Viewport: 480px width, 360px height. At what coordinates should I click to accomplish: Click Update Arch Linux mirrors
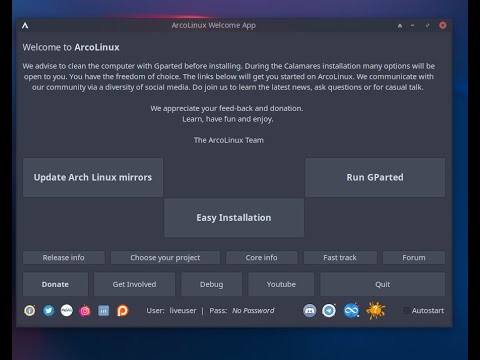pyautogui.click(x=93, y=177)
